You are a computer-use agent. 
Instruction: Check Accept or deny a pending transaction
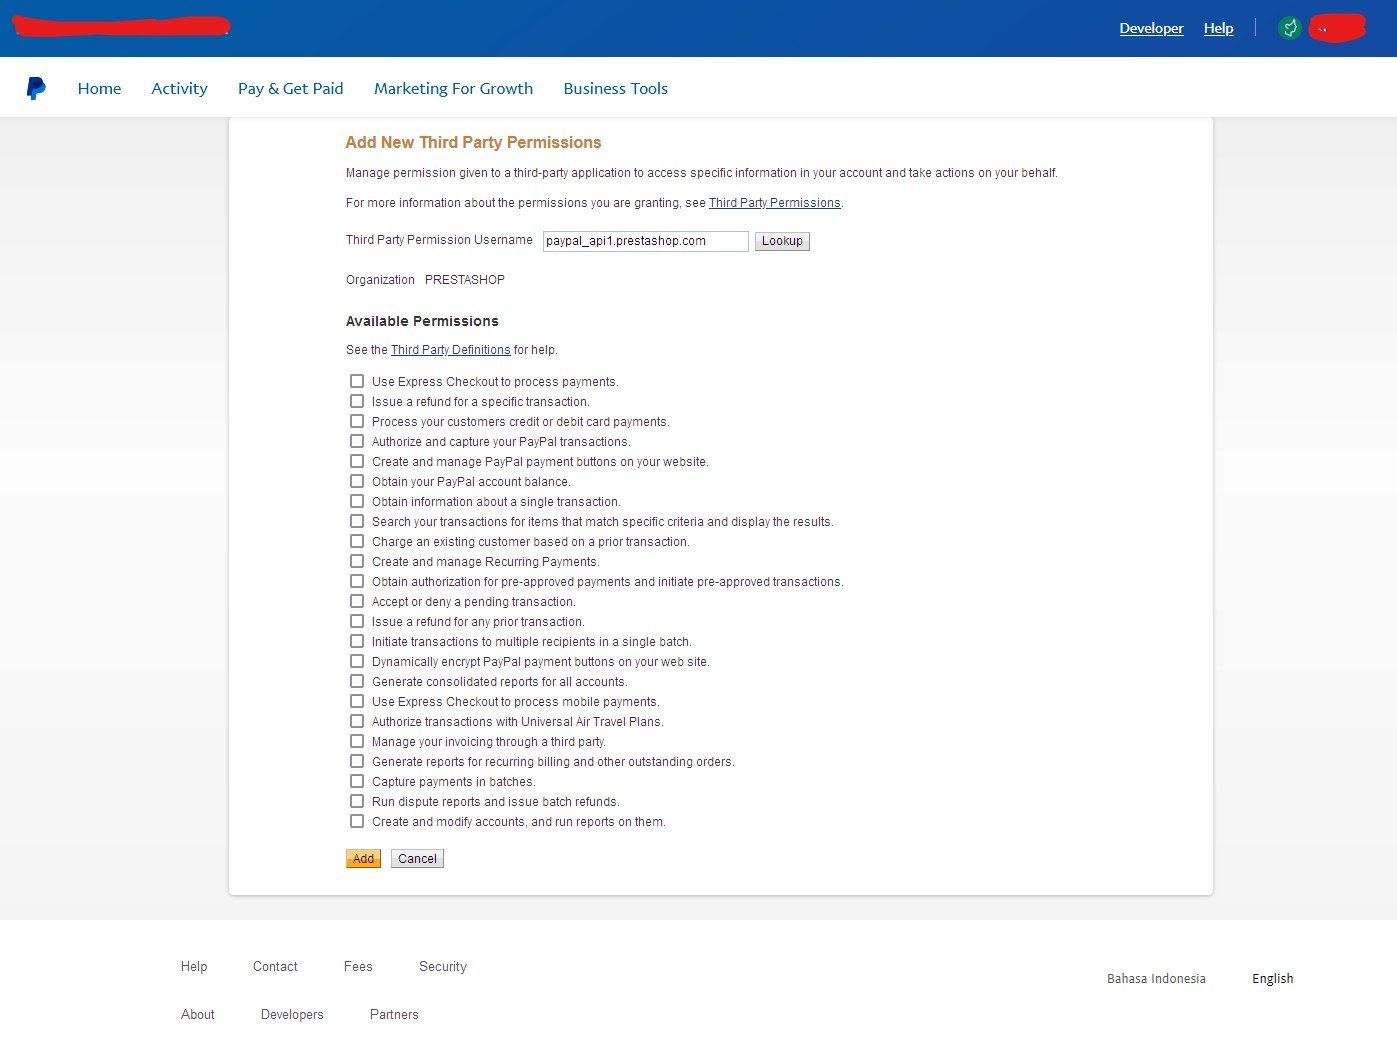point(357,601)
